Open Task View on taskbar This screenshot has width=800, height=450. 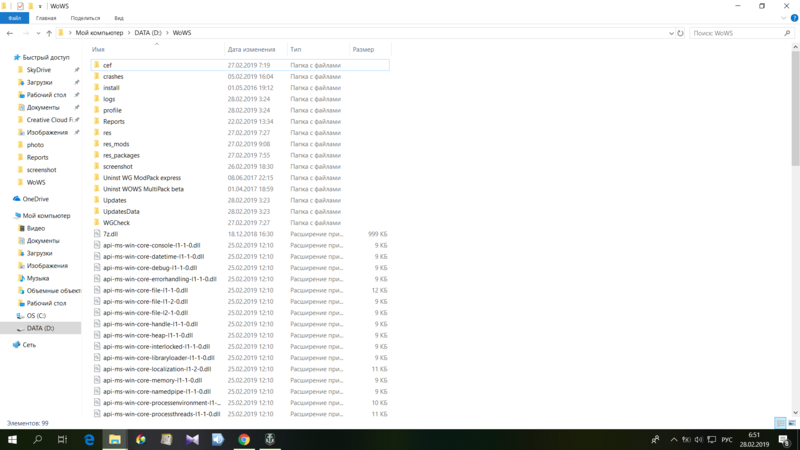[x=62, y=439]
